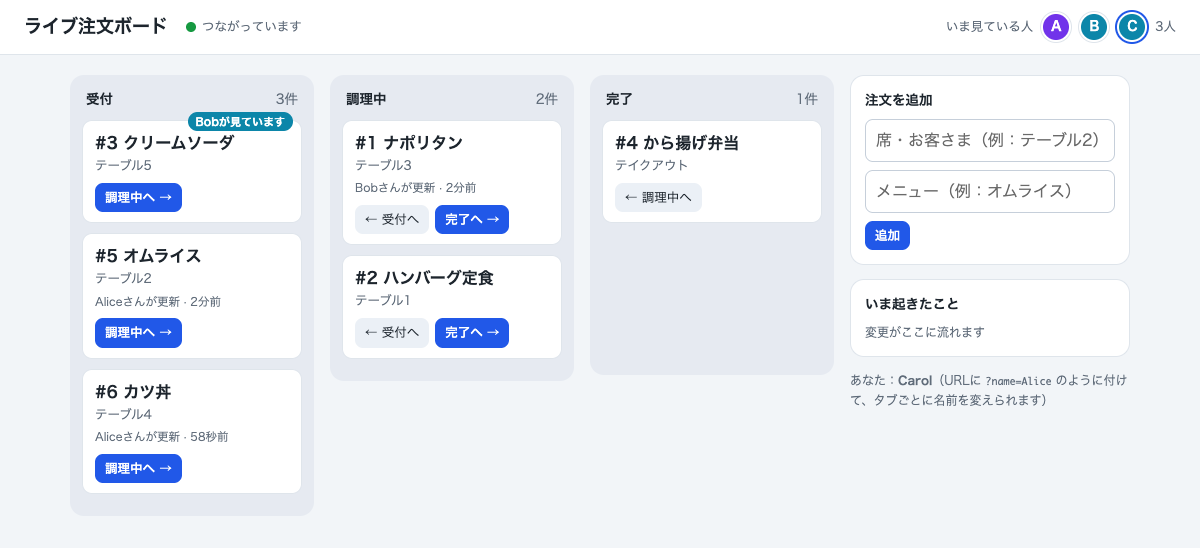Click the #6 カツ丼 card title
This screenshot has height=548, width=1200.
[x=135, y=391]
